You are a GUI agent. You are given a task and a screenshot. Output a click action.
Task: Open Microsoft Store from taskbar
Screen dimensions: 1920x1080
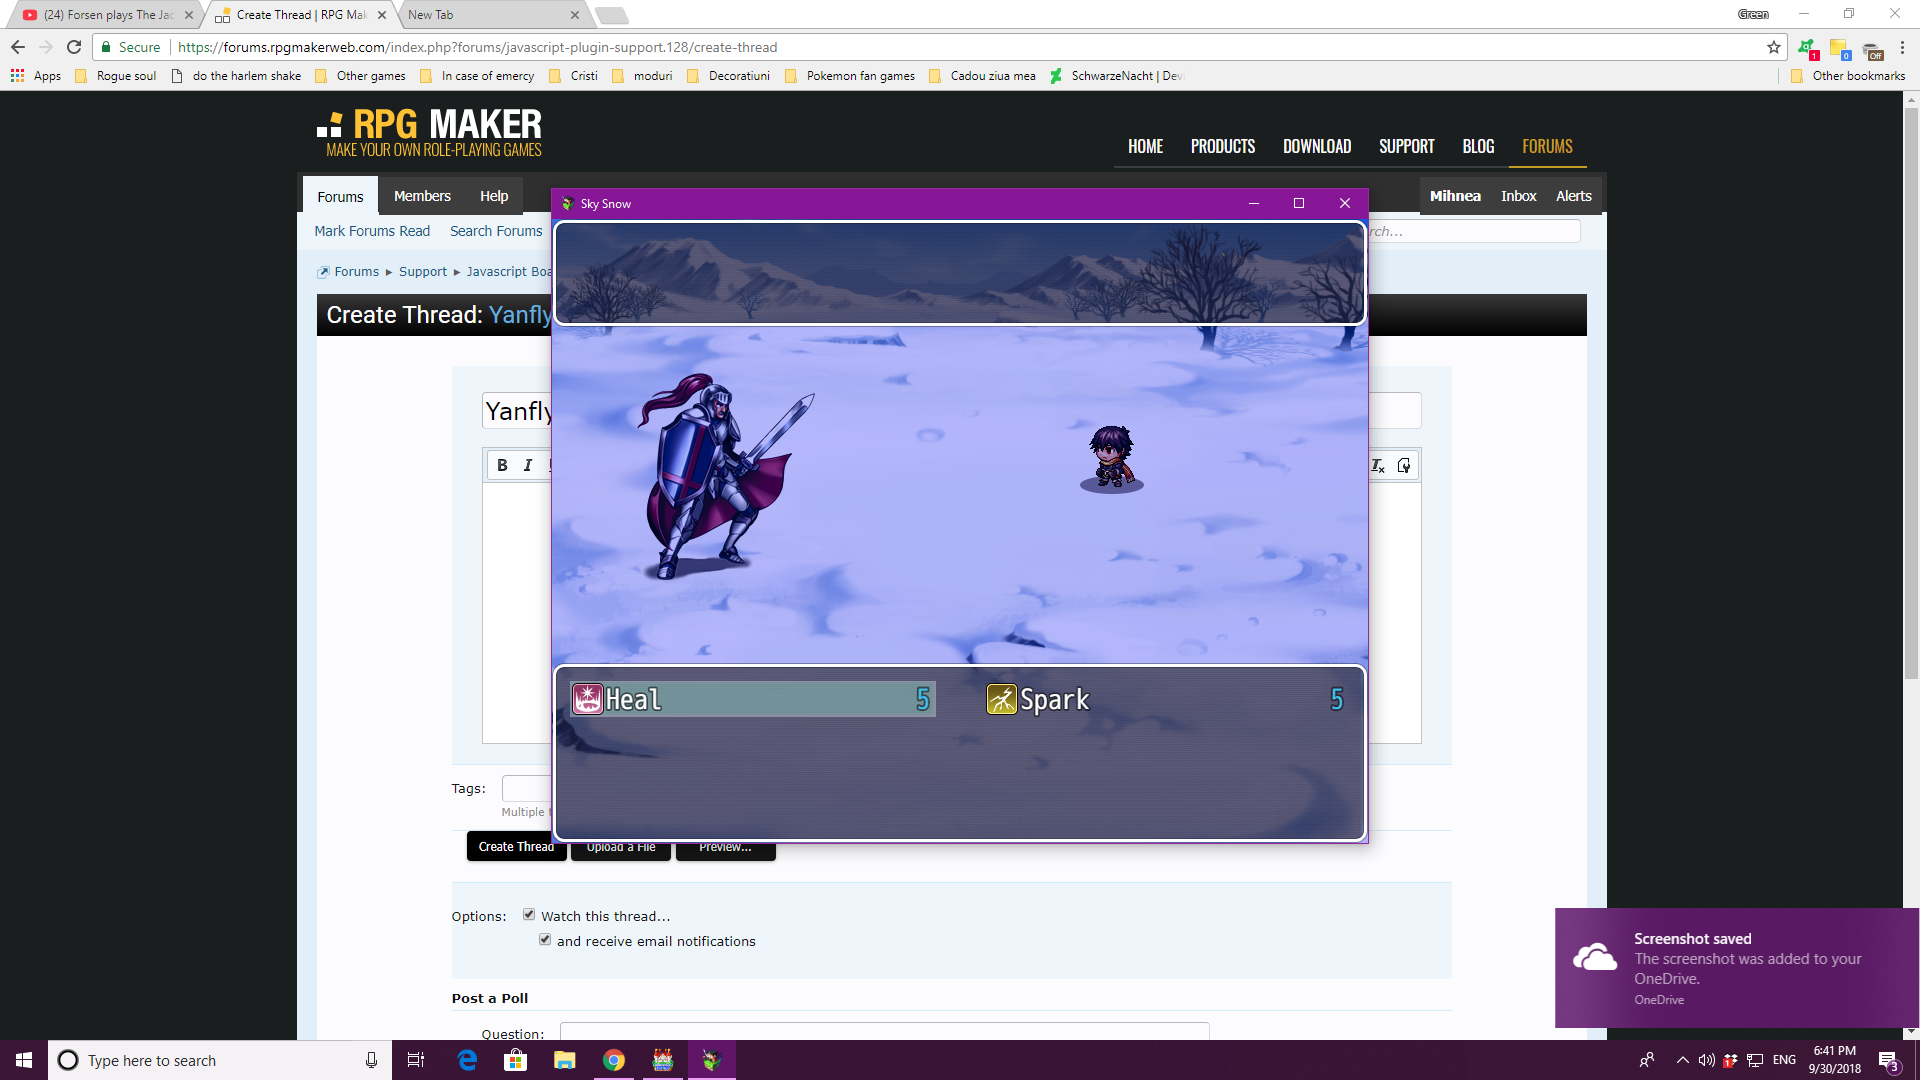[x=515, y=1060]
